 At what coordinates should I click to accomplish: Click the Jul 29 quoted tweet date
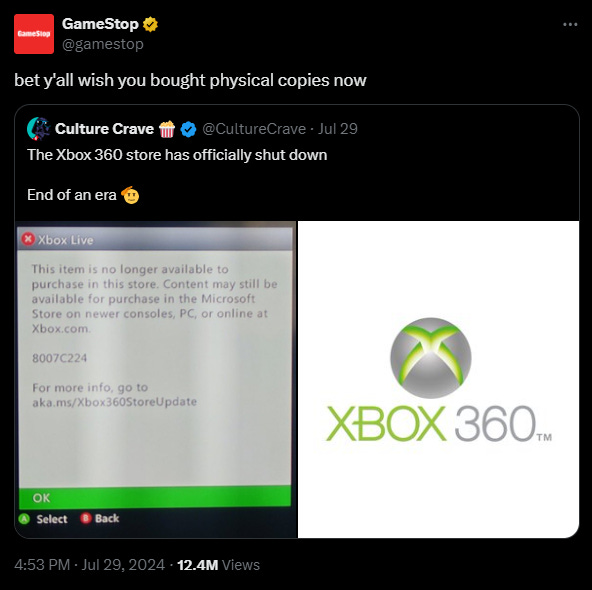click(x=338, y=129)
